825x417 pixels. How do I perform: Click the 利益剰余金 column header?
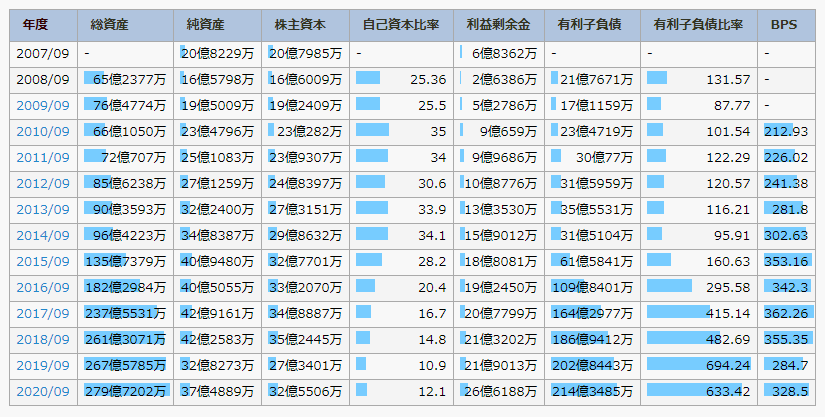pyautogui.click(x=498, y=25)
